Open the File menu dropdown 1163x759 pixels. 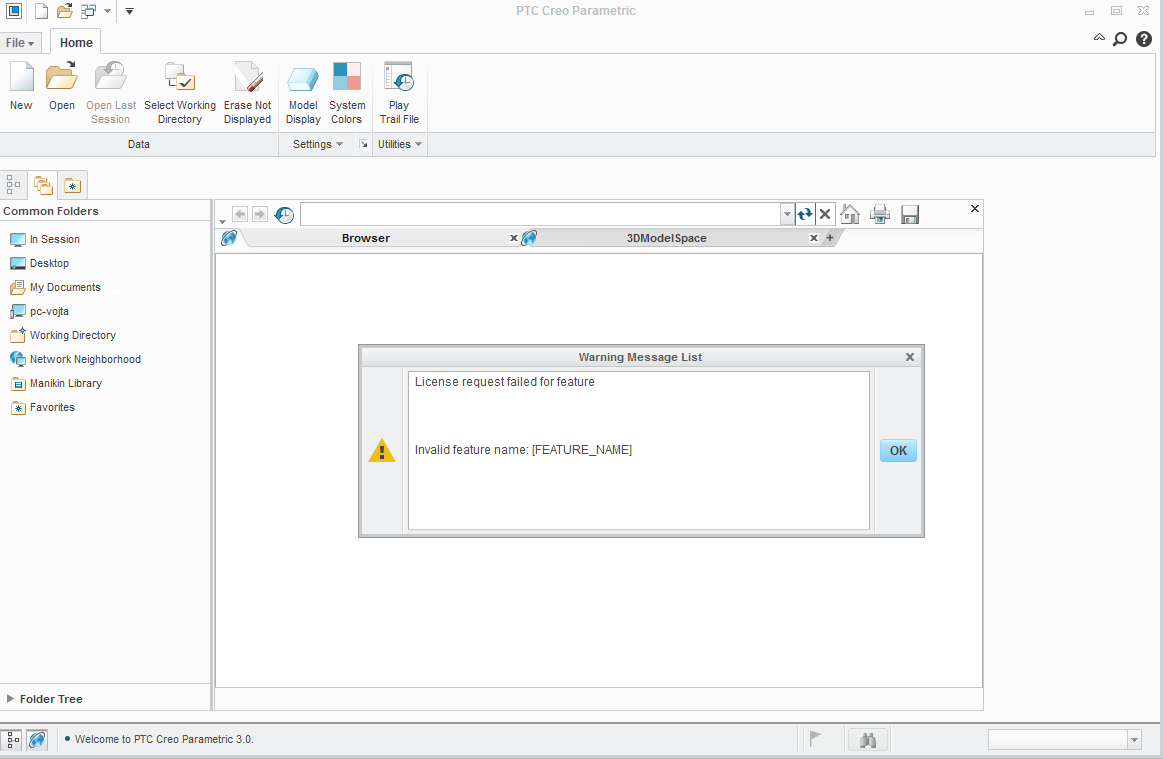point(20,43)
